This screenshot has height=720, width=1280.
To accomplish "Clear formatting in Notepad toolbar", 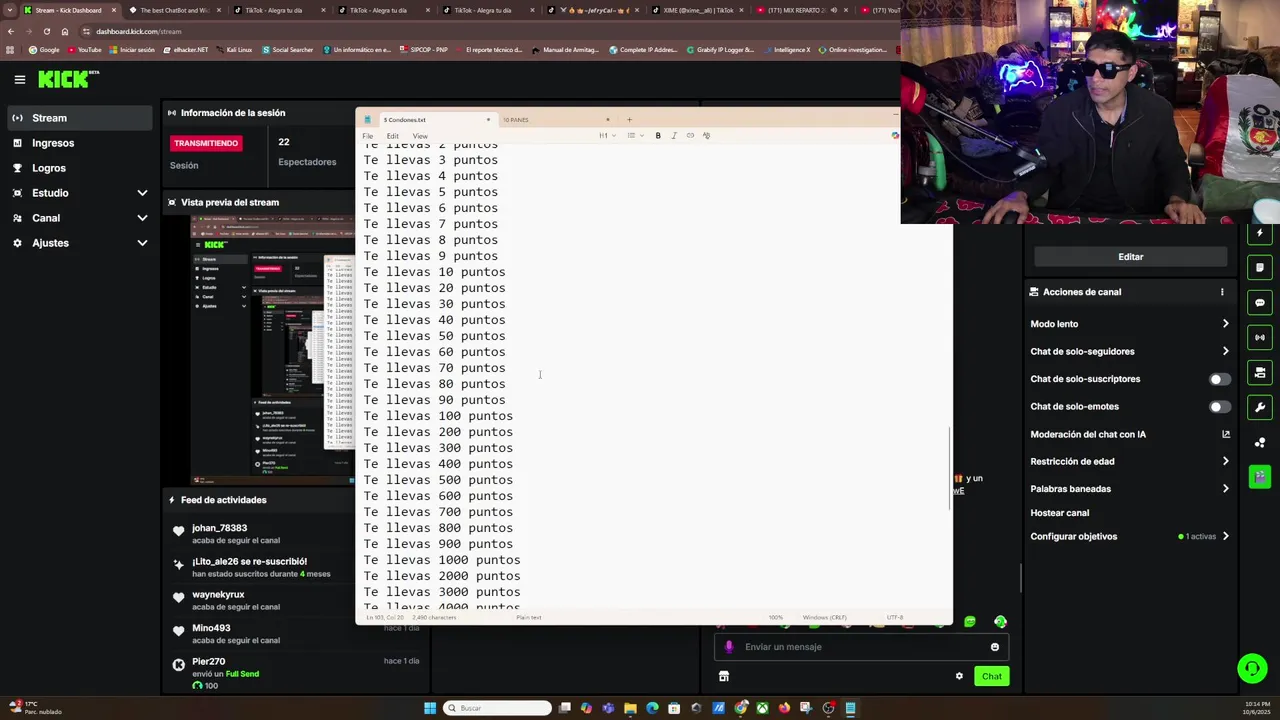I will pos(706,136).
